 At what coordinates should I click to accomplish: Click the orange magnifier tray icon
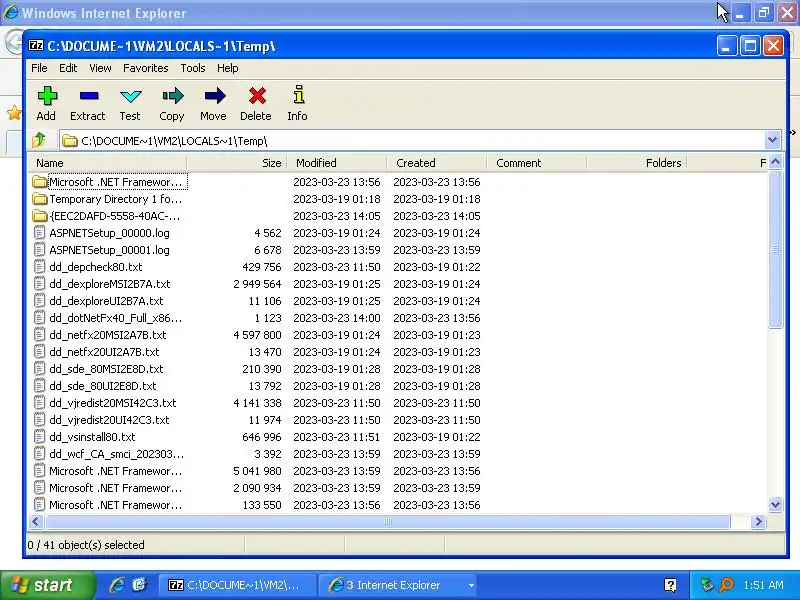click(x=726, y=585)
